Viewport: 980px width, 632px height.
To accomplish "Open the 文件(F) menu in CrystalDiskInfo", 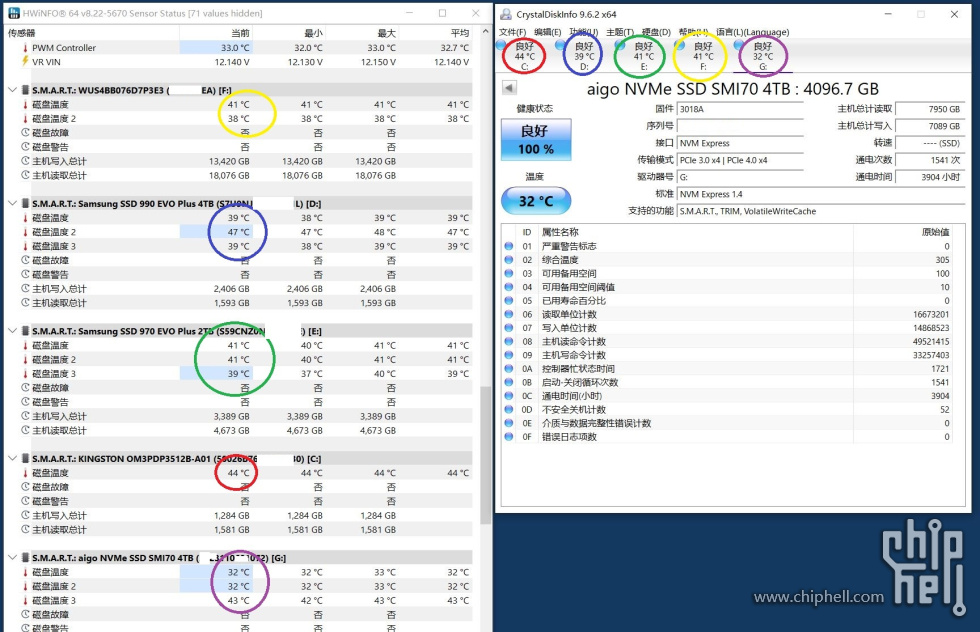I will pos(512,32).
